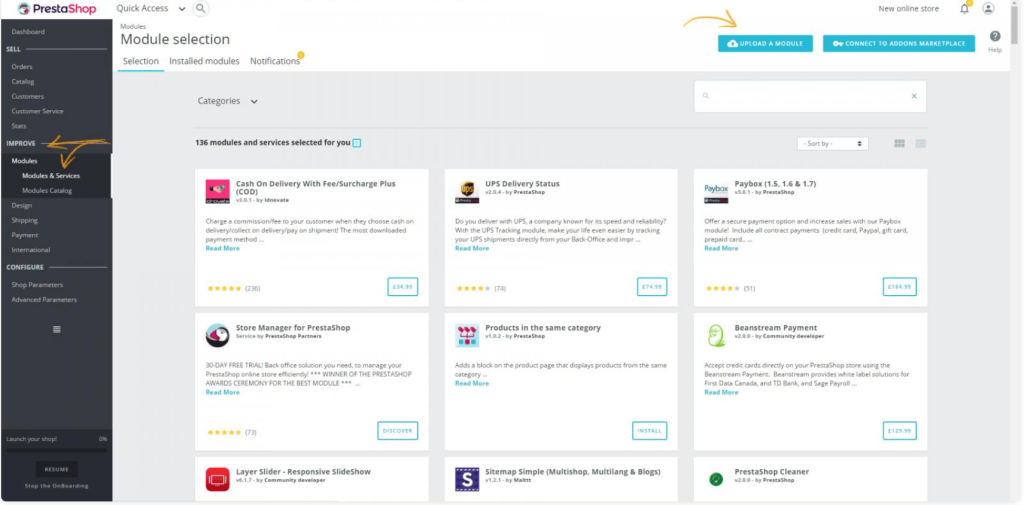Clear the module search with X icon
The width and height of the screenshot is (1024, 505).
pos(914,96)
